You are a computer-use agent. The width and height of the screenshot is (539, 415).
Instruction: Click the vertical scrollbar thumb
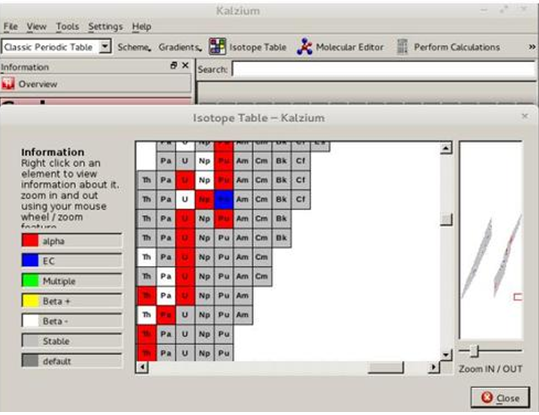point(446,220)
